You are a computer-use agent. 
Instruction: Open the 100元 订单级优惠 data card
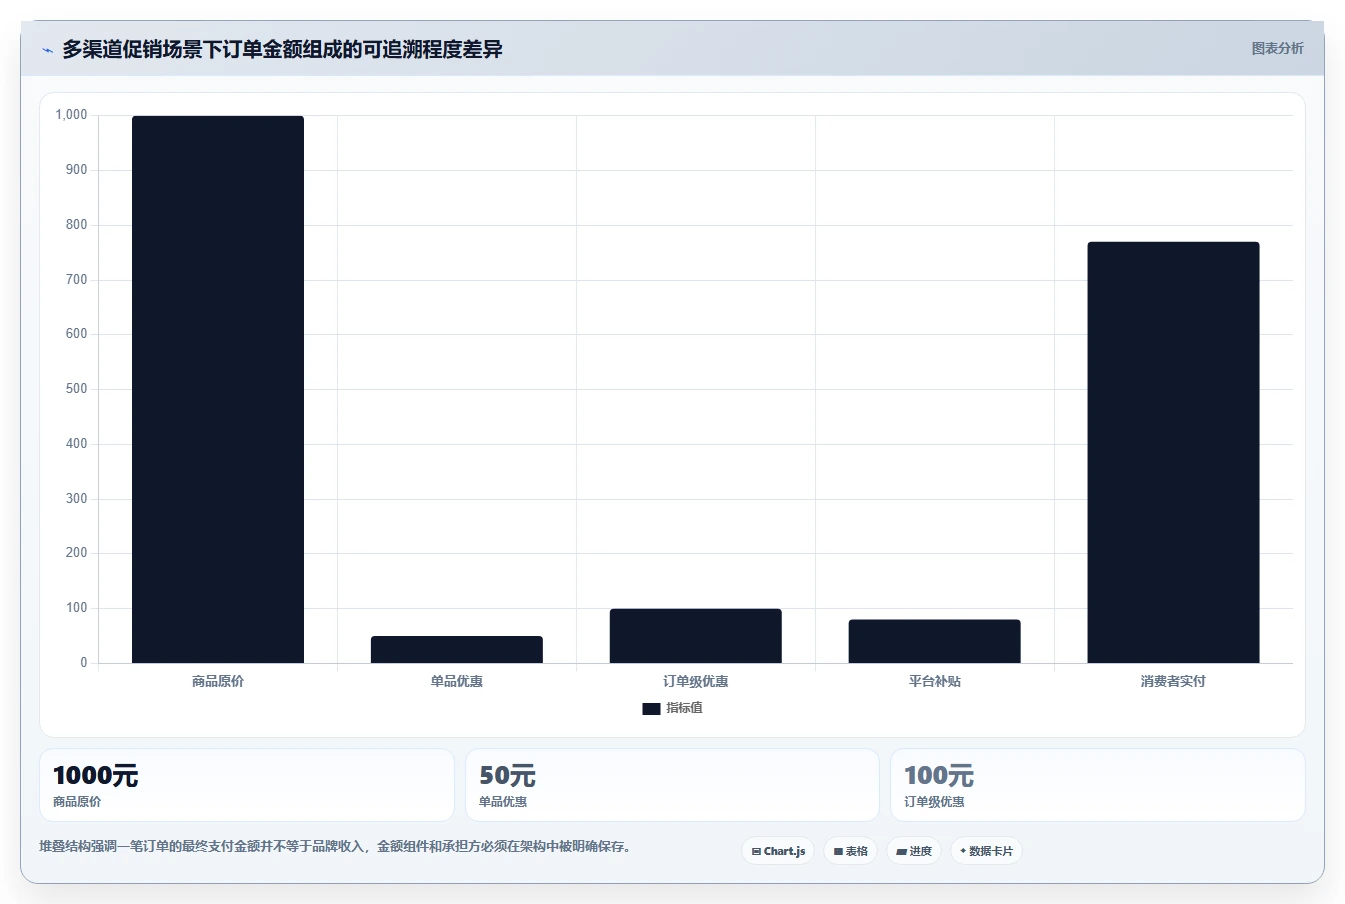point(1098,785)
